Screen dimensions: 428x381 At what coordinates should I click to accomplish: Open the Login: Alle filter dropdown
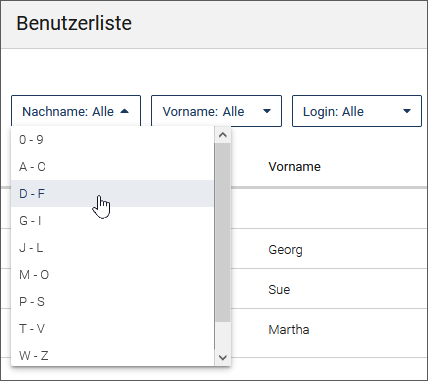point(357,111)
